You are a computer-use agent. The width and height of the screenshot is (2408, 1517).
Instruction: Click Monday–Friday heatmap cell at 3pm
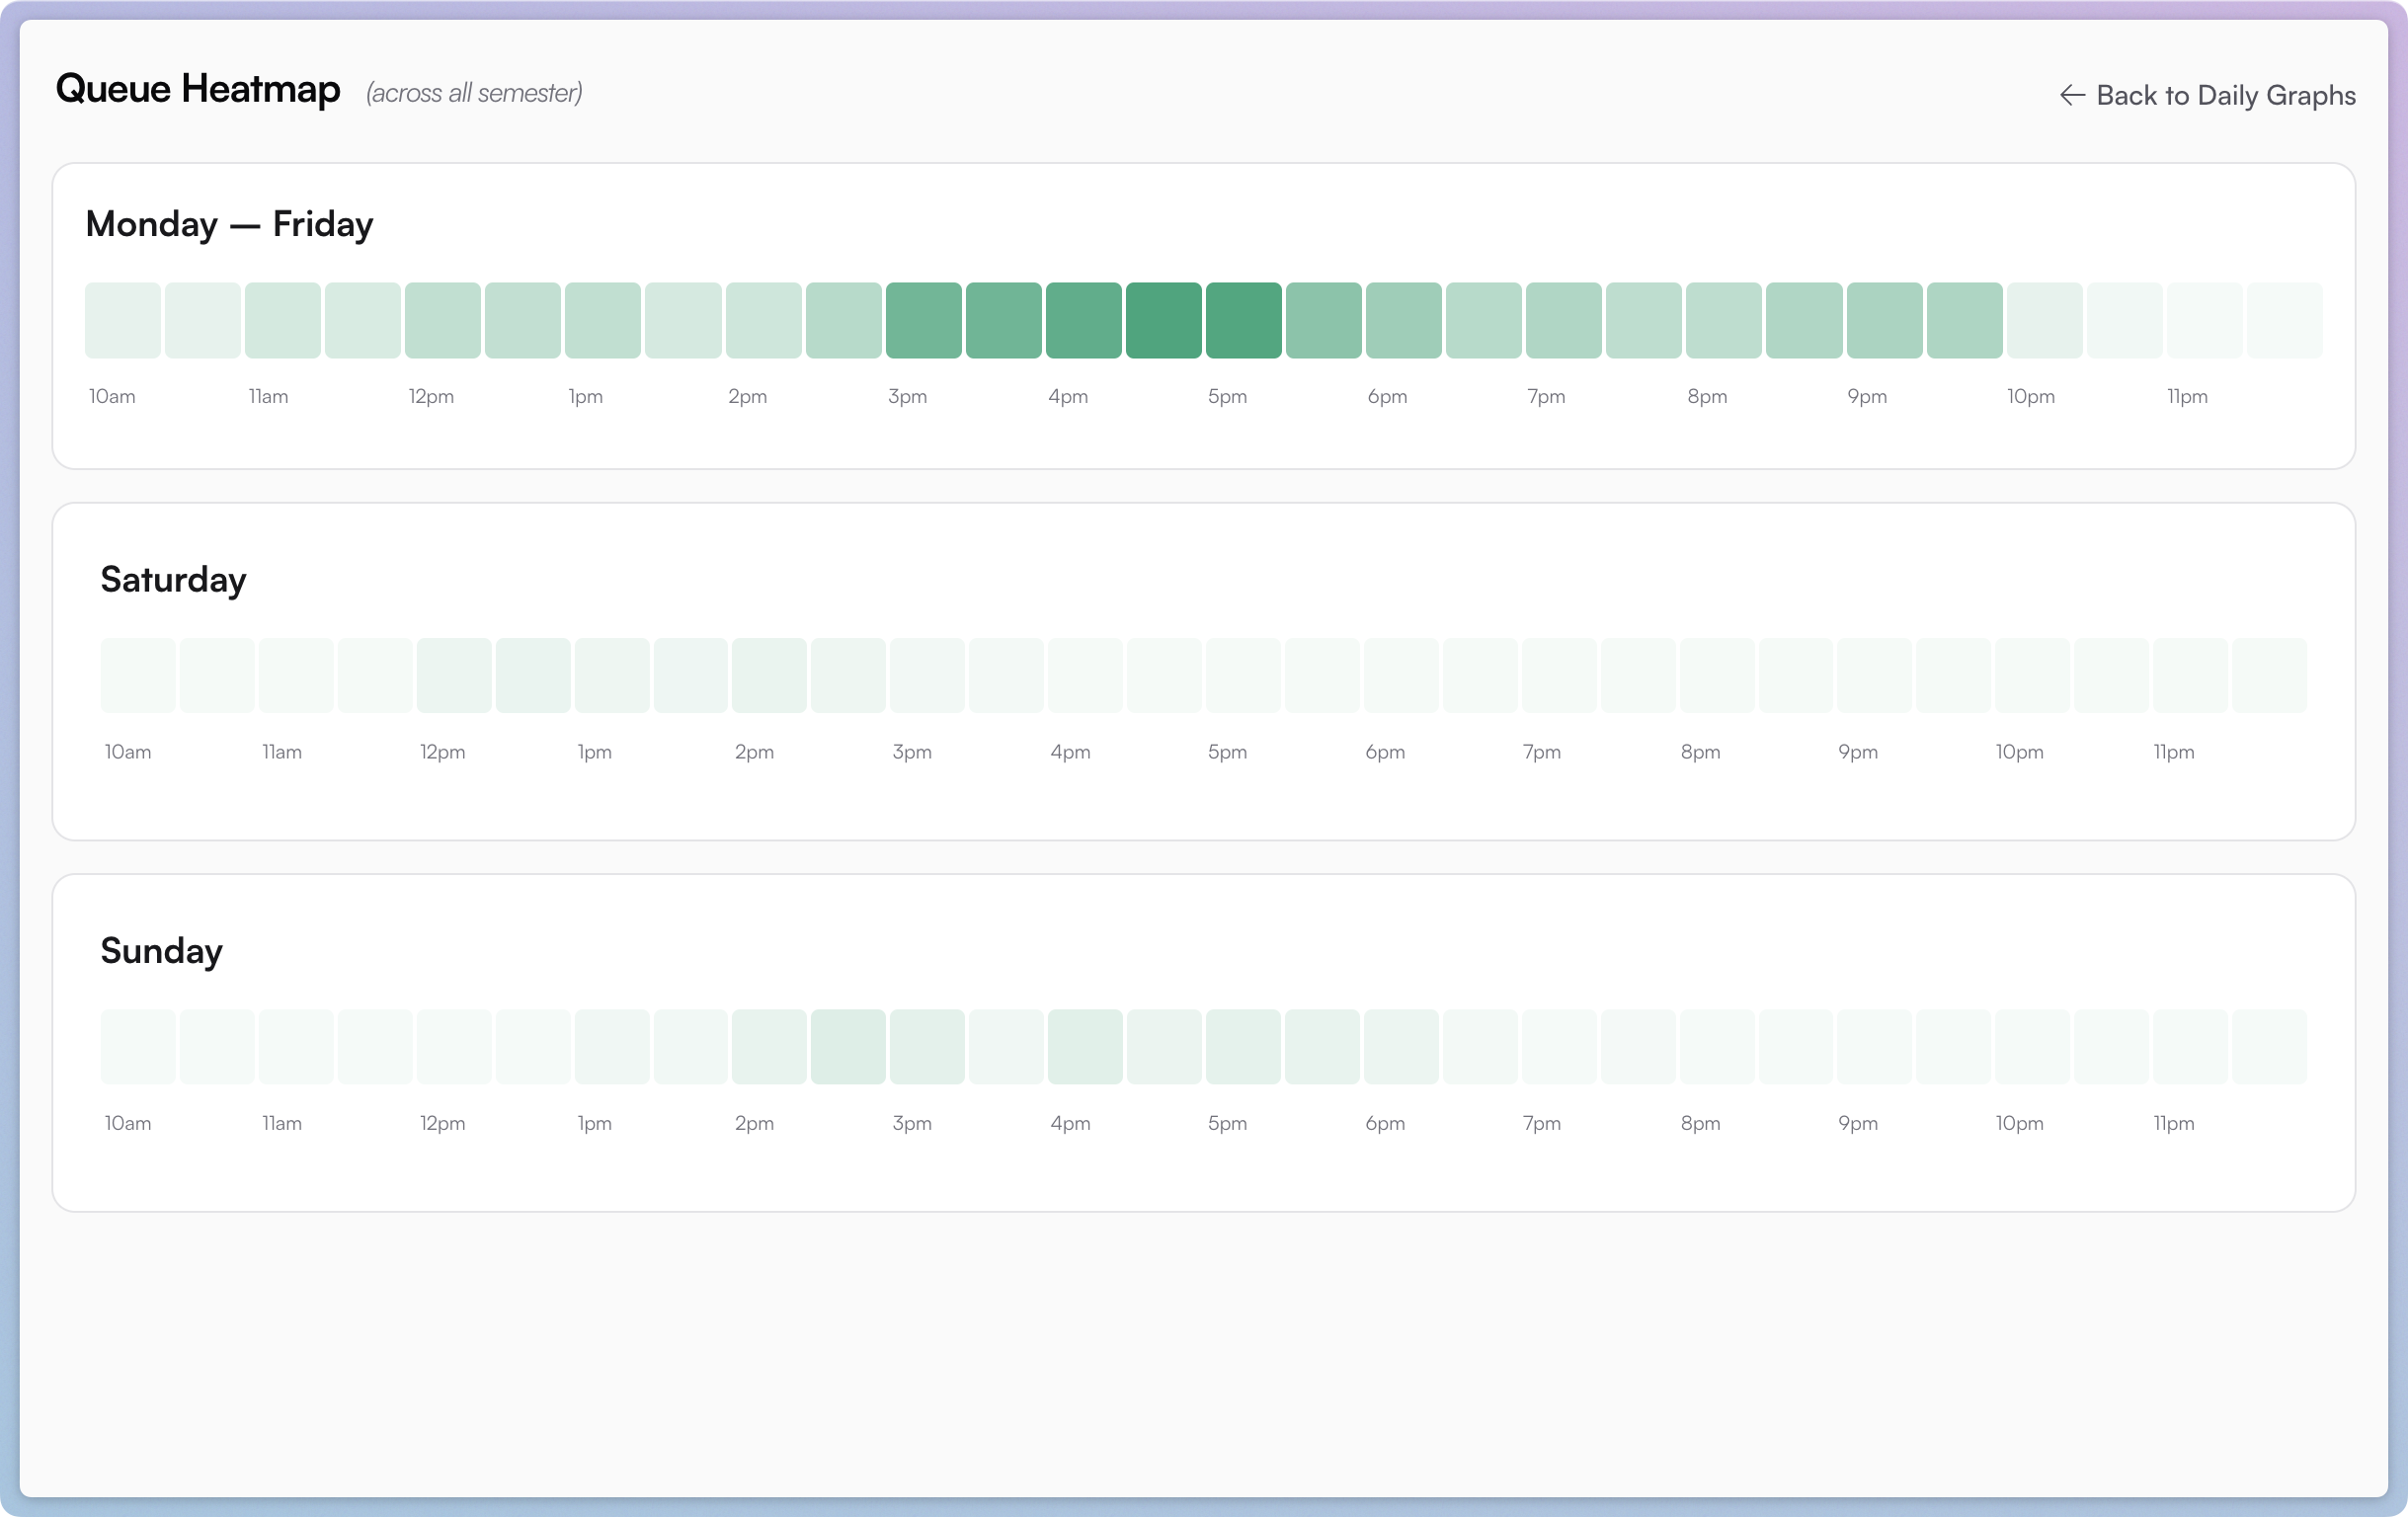click(923, 320)
